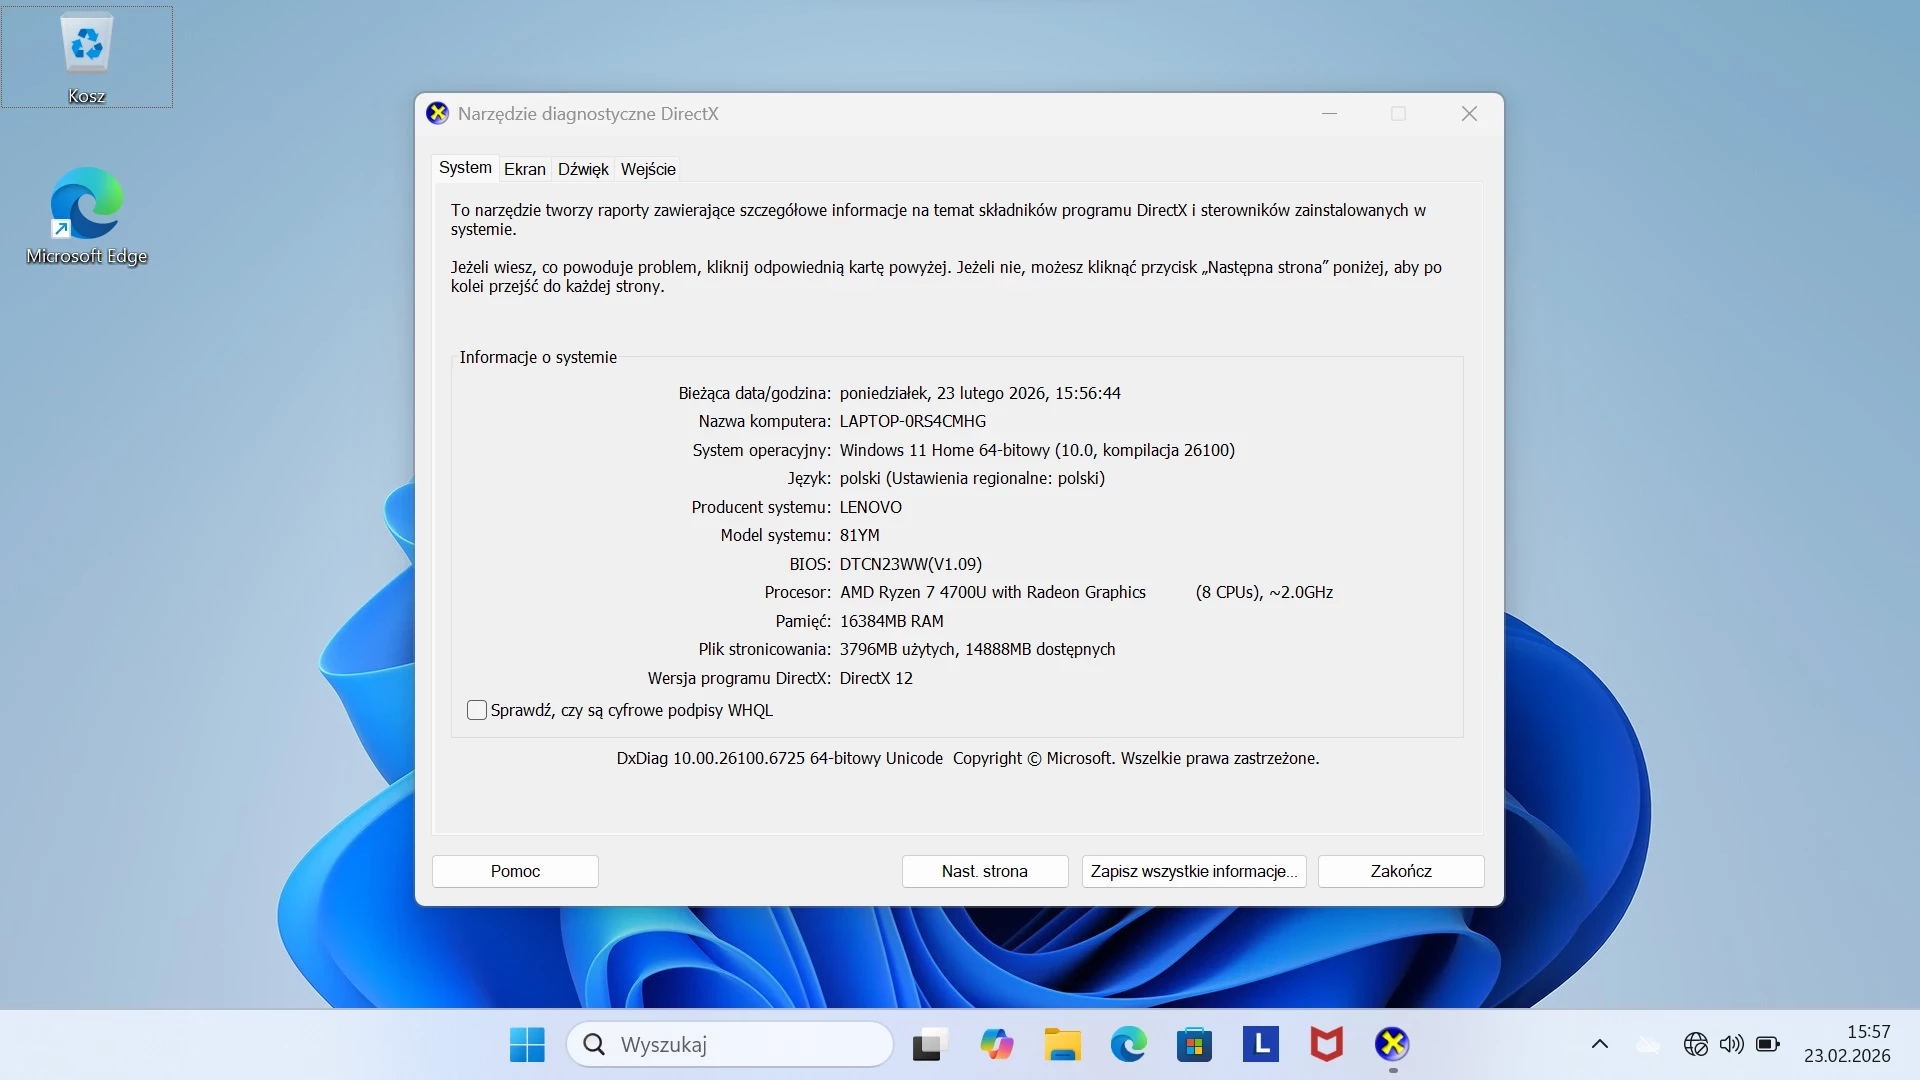Image resolution: width=1920 pixels, height=1080 pixels.
Task: Open Copilot from the taskbar
Action: click(x=996, y=1044)
